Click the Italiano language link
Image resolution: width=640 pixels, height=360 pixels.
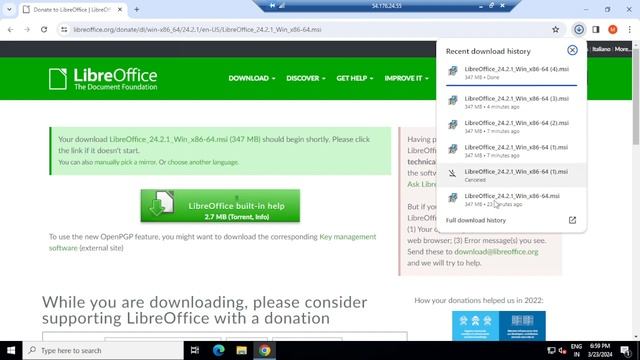click(601, 49)
